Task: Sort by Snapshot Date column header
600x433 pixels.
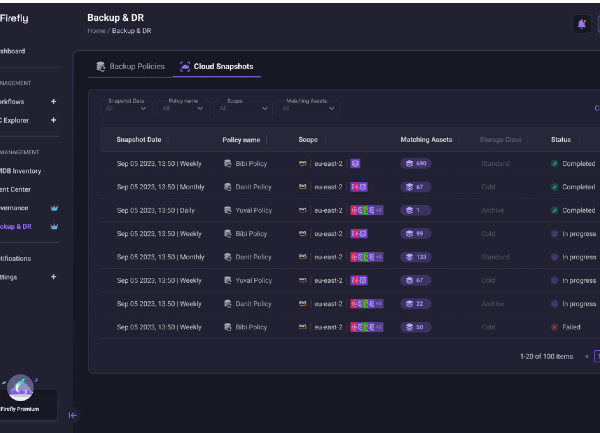Action: pos(139,140)
